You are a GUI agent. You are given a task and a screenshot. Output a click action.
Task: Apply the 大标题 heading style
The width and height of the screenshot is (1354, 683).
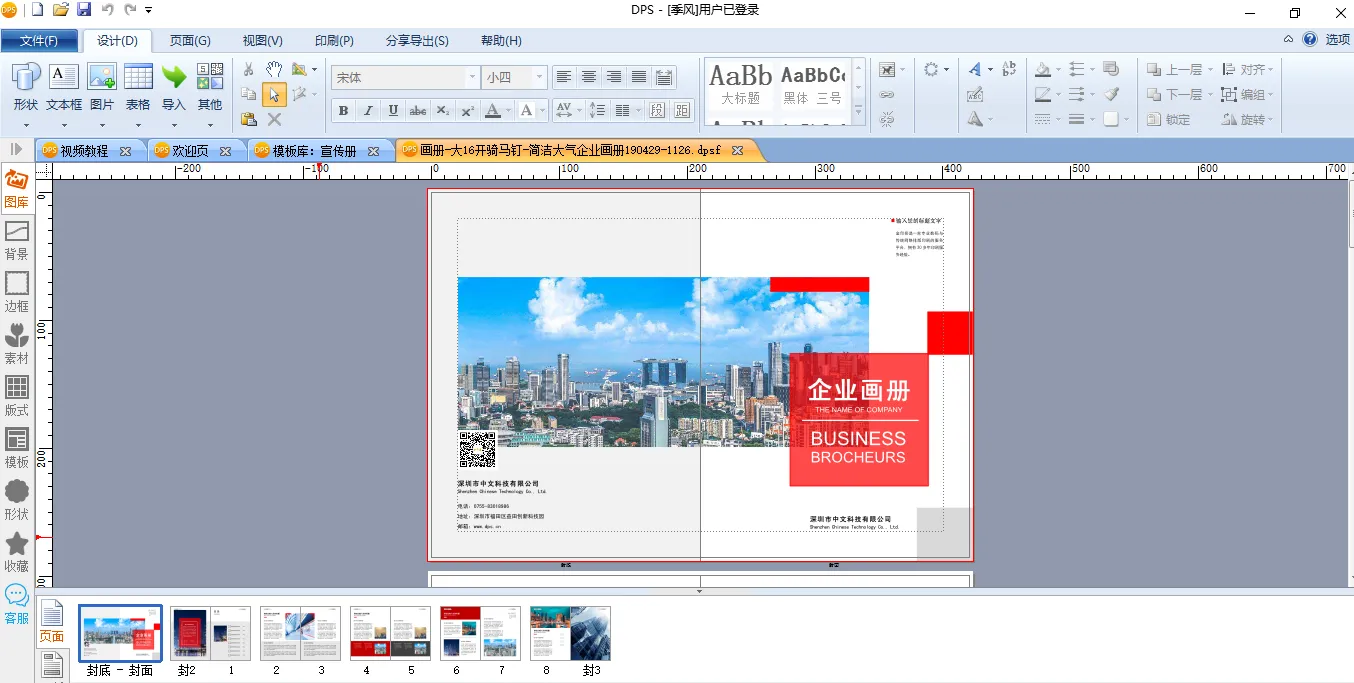[x=740, y=85]
